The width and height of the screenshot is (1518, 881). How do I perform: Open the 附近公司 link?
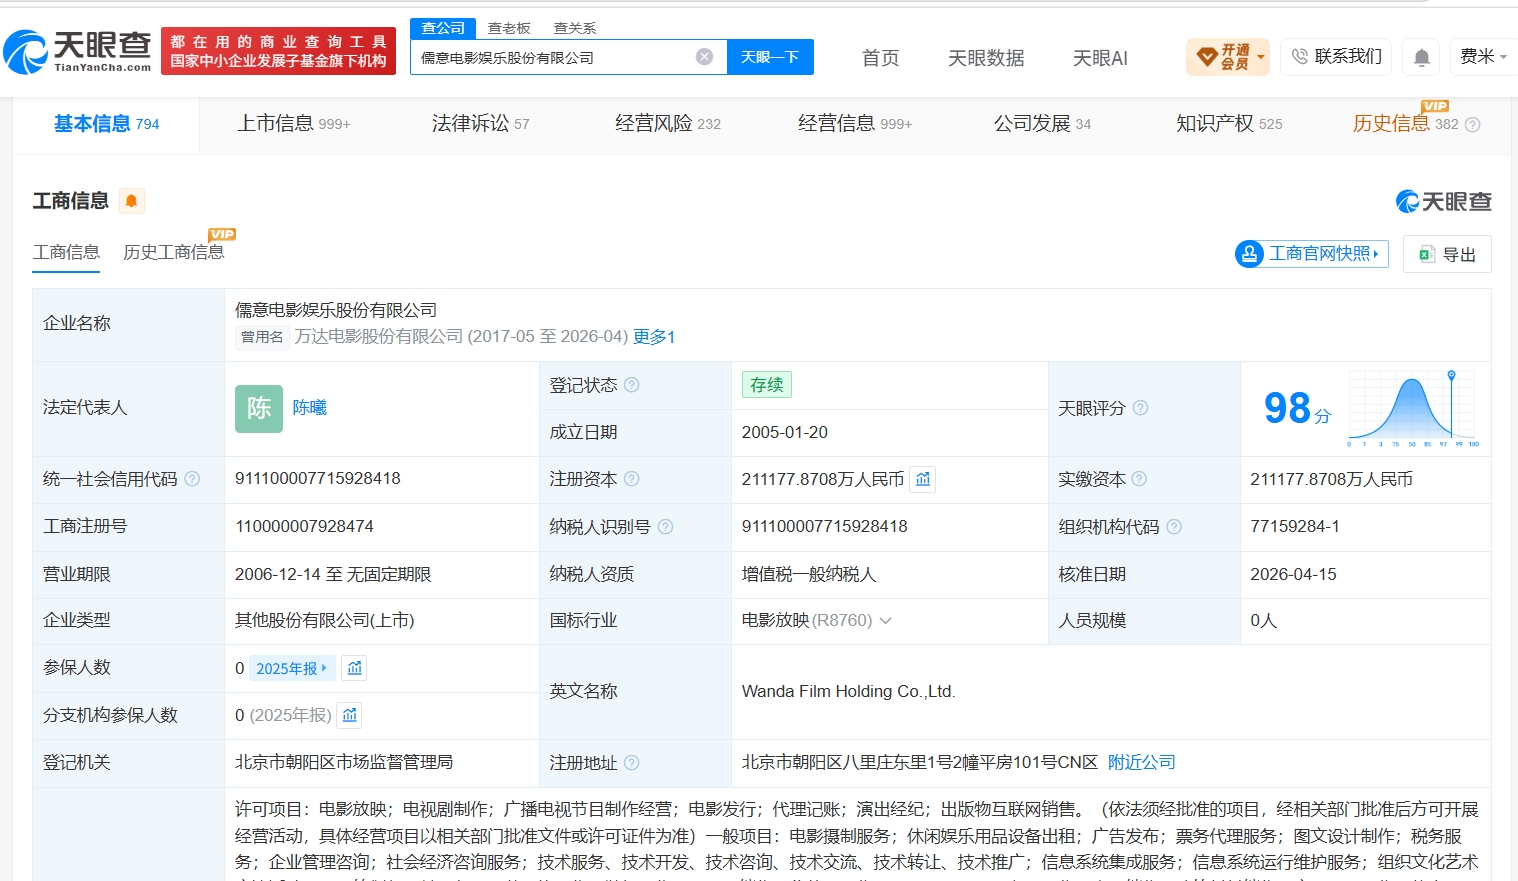point(1141,763)
